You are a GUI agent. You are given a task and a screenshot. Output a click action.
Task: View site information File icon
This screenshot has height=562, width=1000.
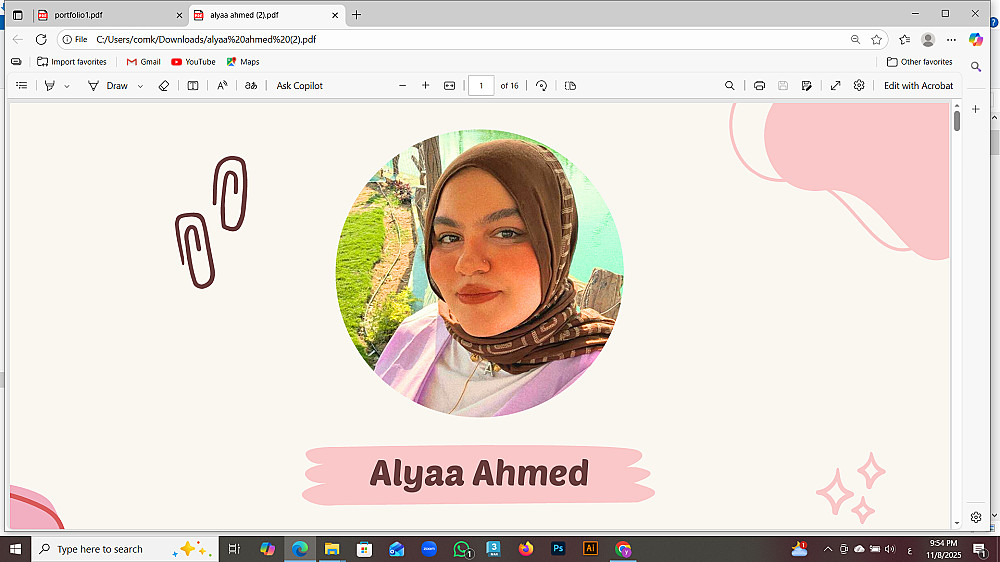pos(75,40)
